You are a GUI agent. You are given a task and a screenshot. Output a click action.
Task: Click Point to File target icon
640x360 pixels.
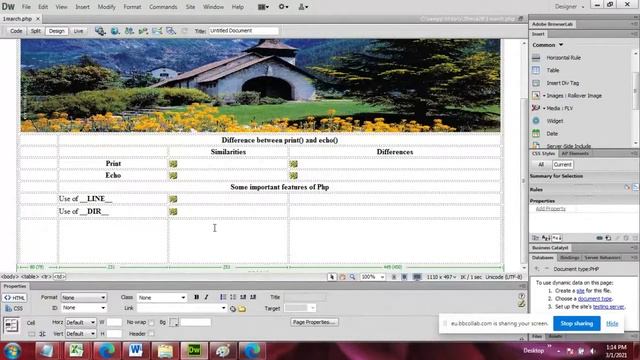coord(233,309)
